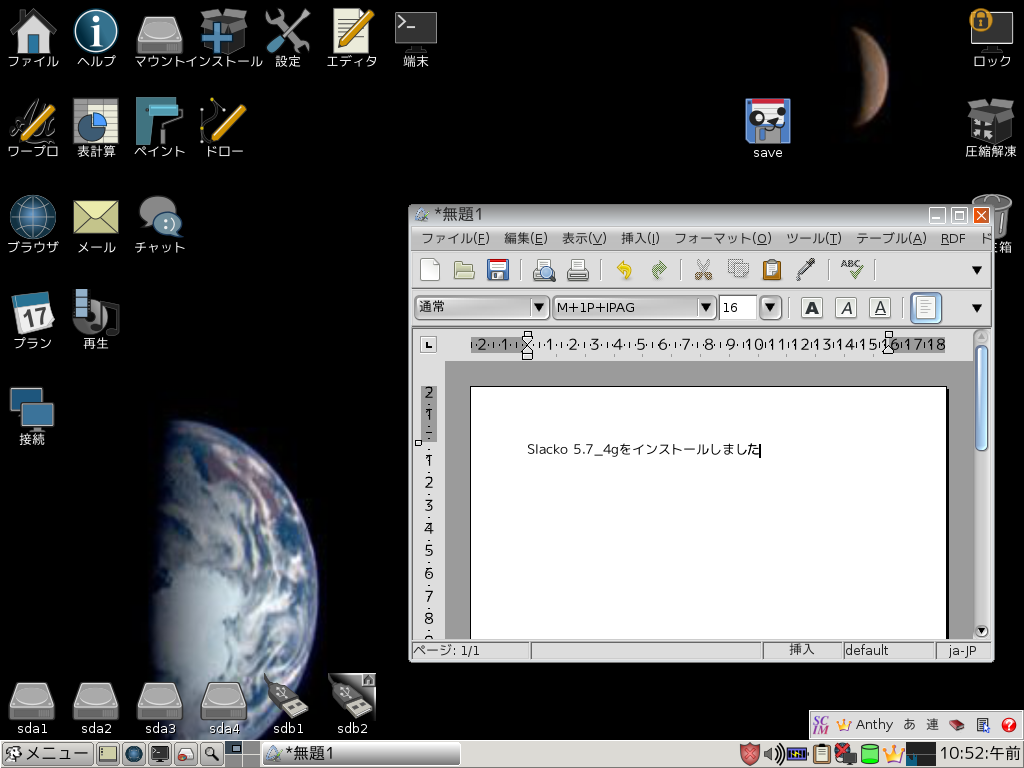This screenshot has width=1024, height=768.
Task: Click the ロック lock screen icon
Action: (x=991, y=38)
